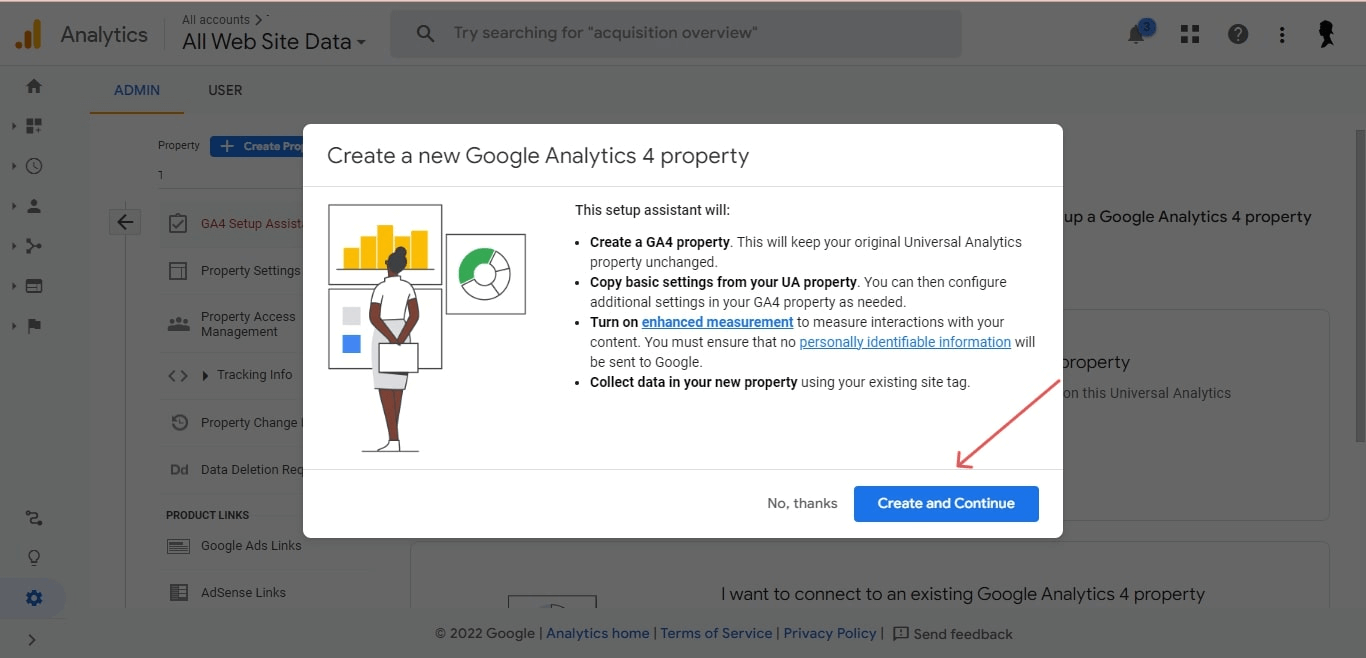Open Audience reports person icon

pyautogui.click(x=34, y=206)
